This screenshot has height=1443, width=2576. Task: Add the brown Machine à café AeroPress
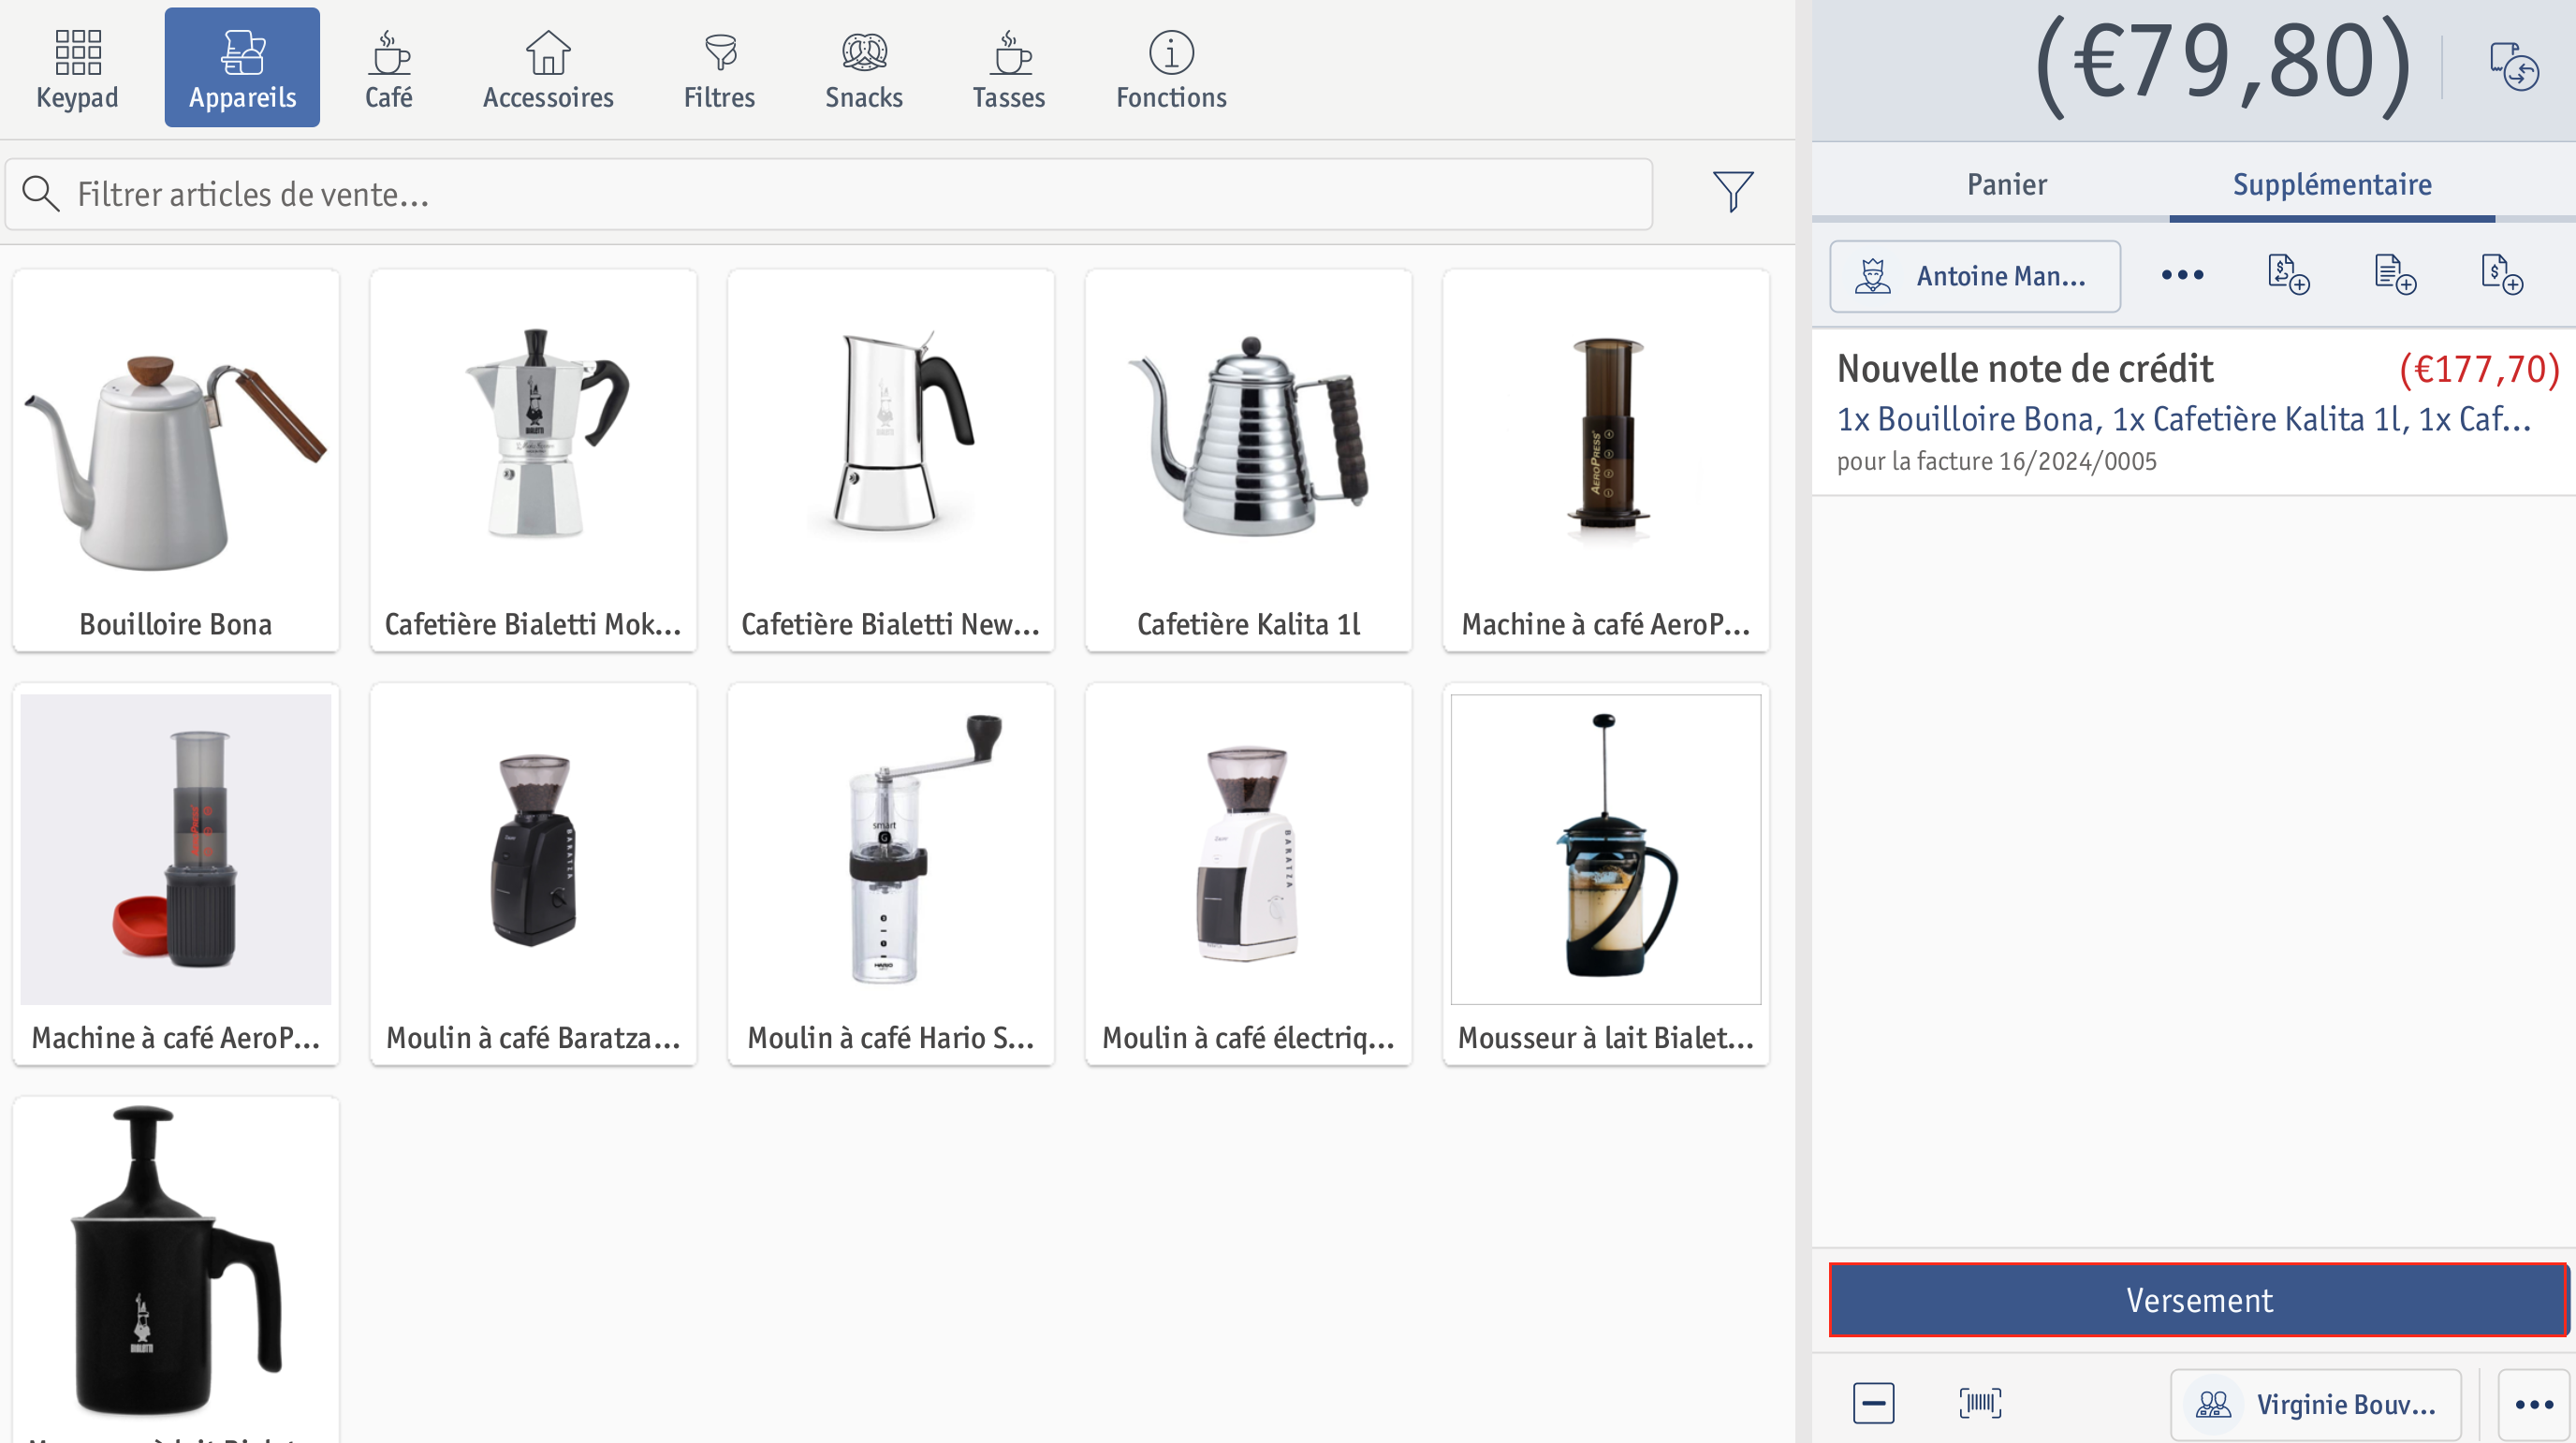coord(1606,461)
